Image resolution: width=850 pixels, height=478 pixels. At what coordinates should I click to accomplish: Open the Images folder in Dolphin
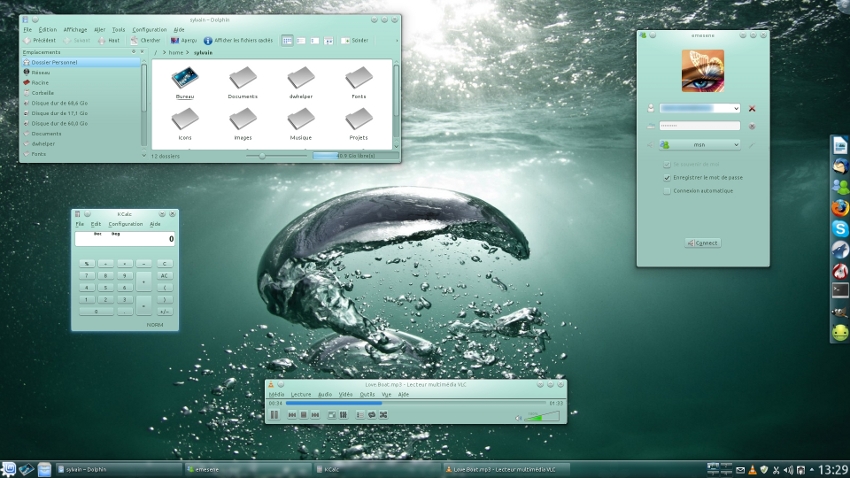coord(242,124)
